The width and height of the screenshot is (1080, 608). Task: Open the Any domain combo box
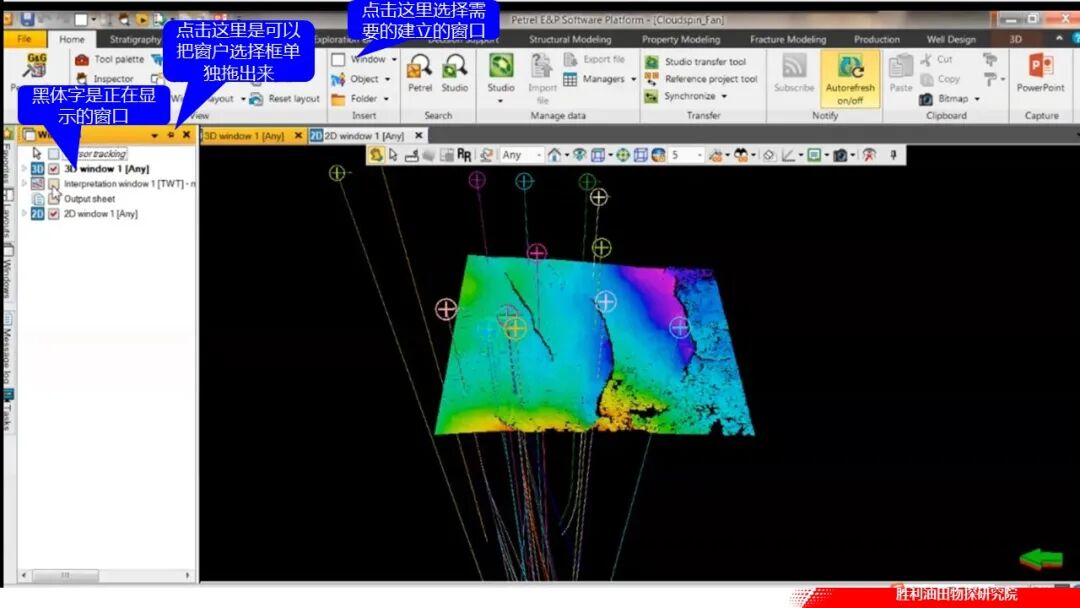pos(521,155)
